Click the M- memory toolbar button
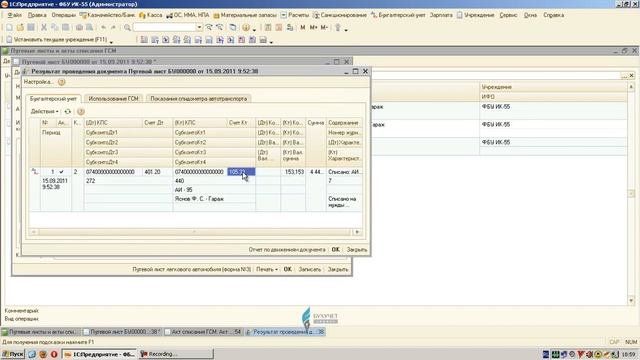This screenshot has width=640, height=360. coord(324,27)
